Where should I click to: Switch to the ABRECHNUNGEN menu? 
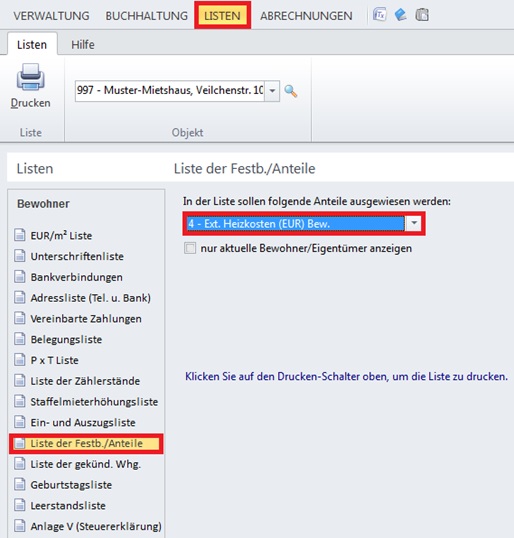coord(306,16)
